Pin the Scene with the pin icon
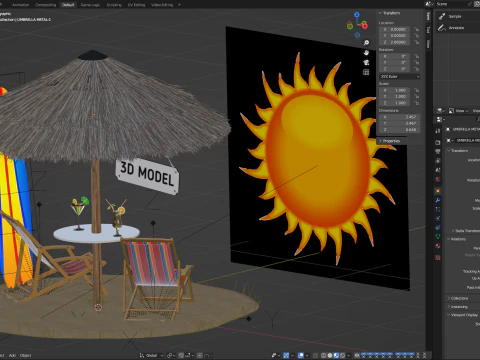The height and width of the screenshot is (360, 480). (470, 4)
